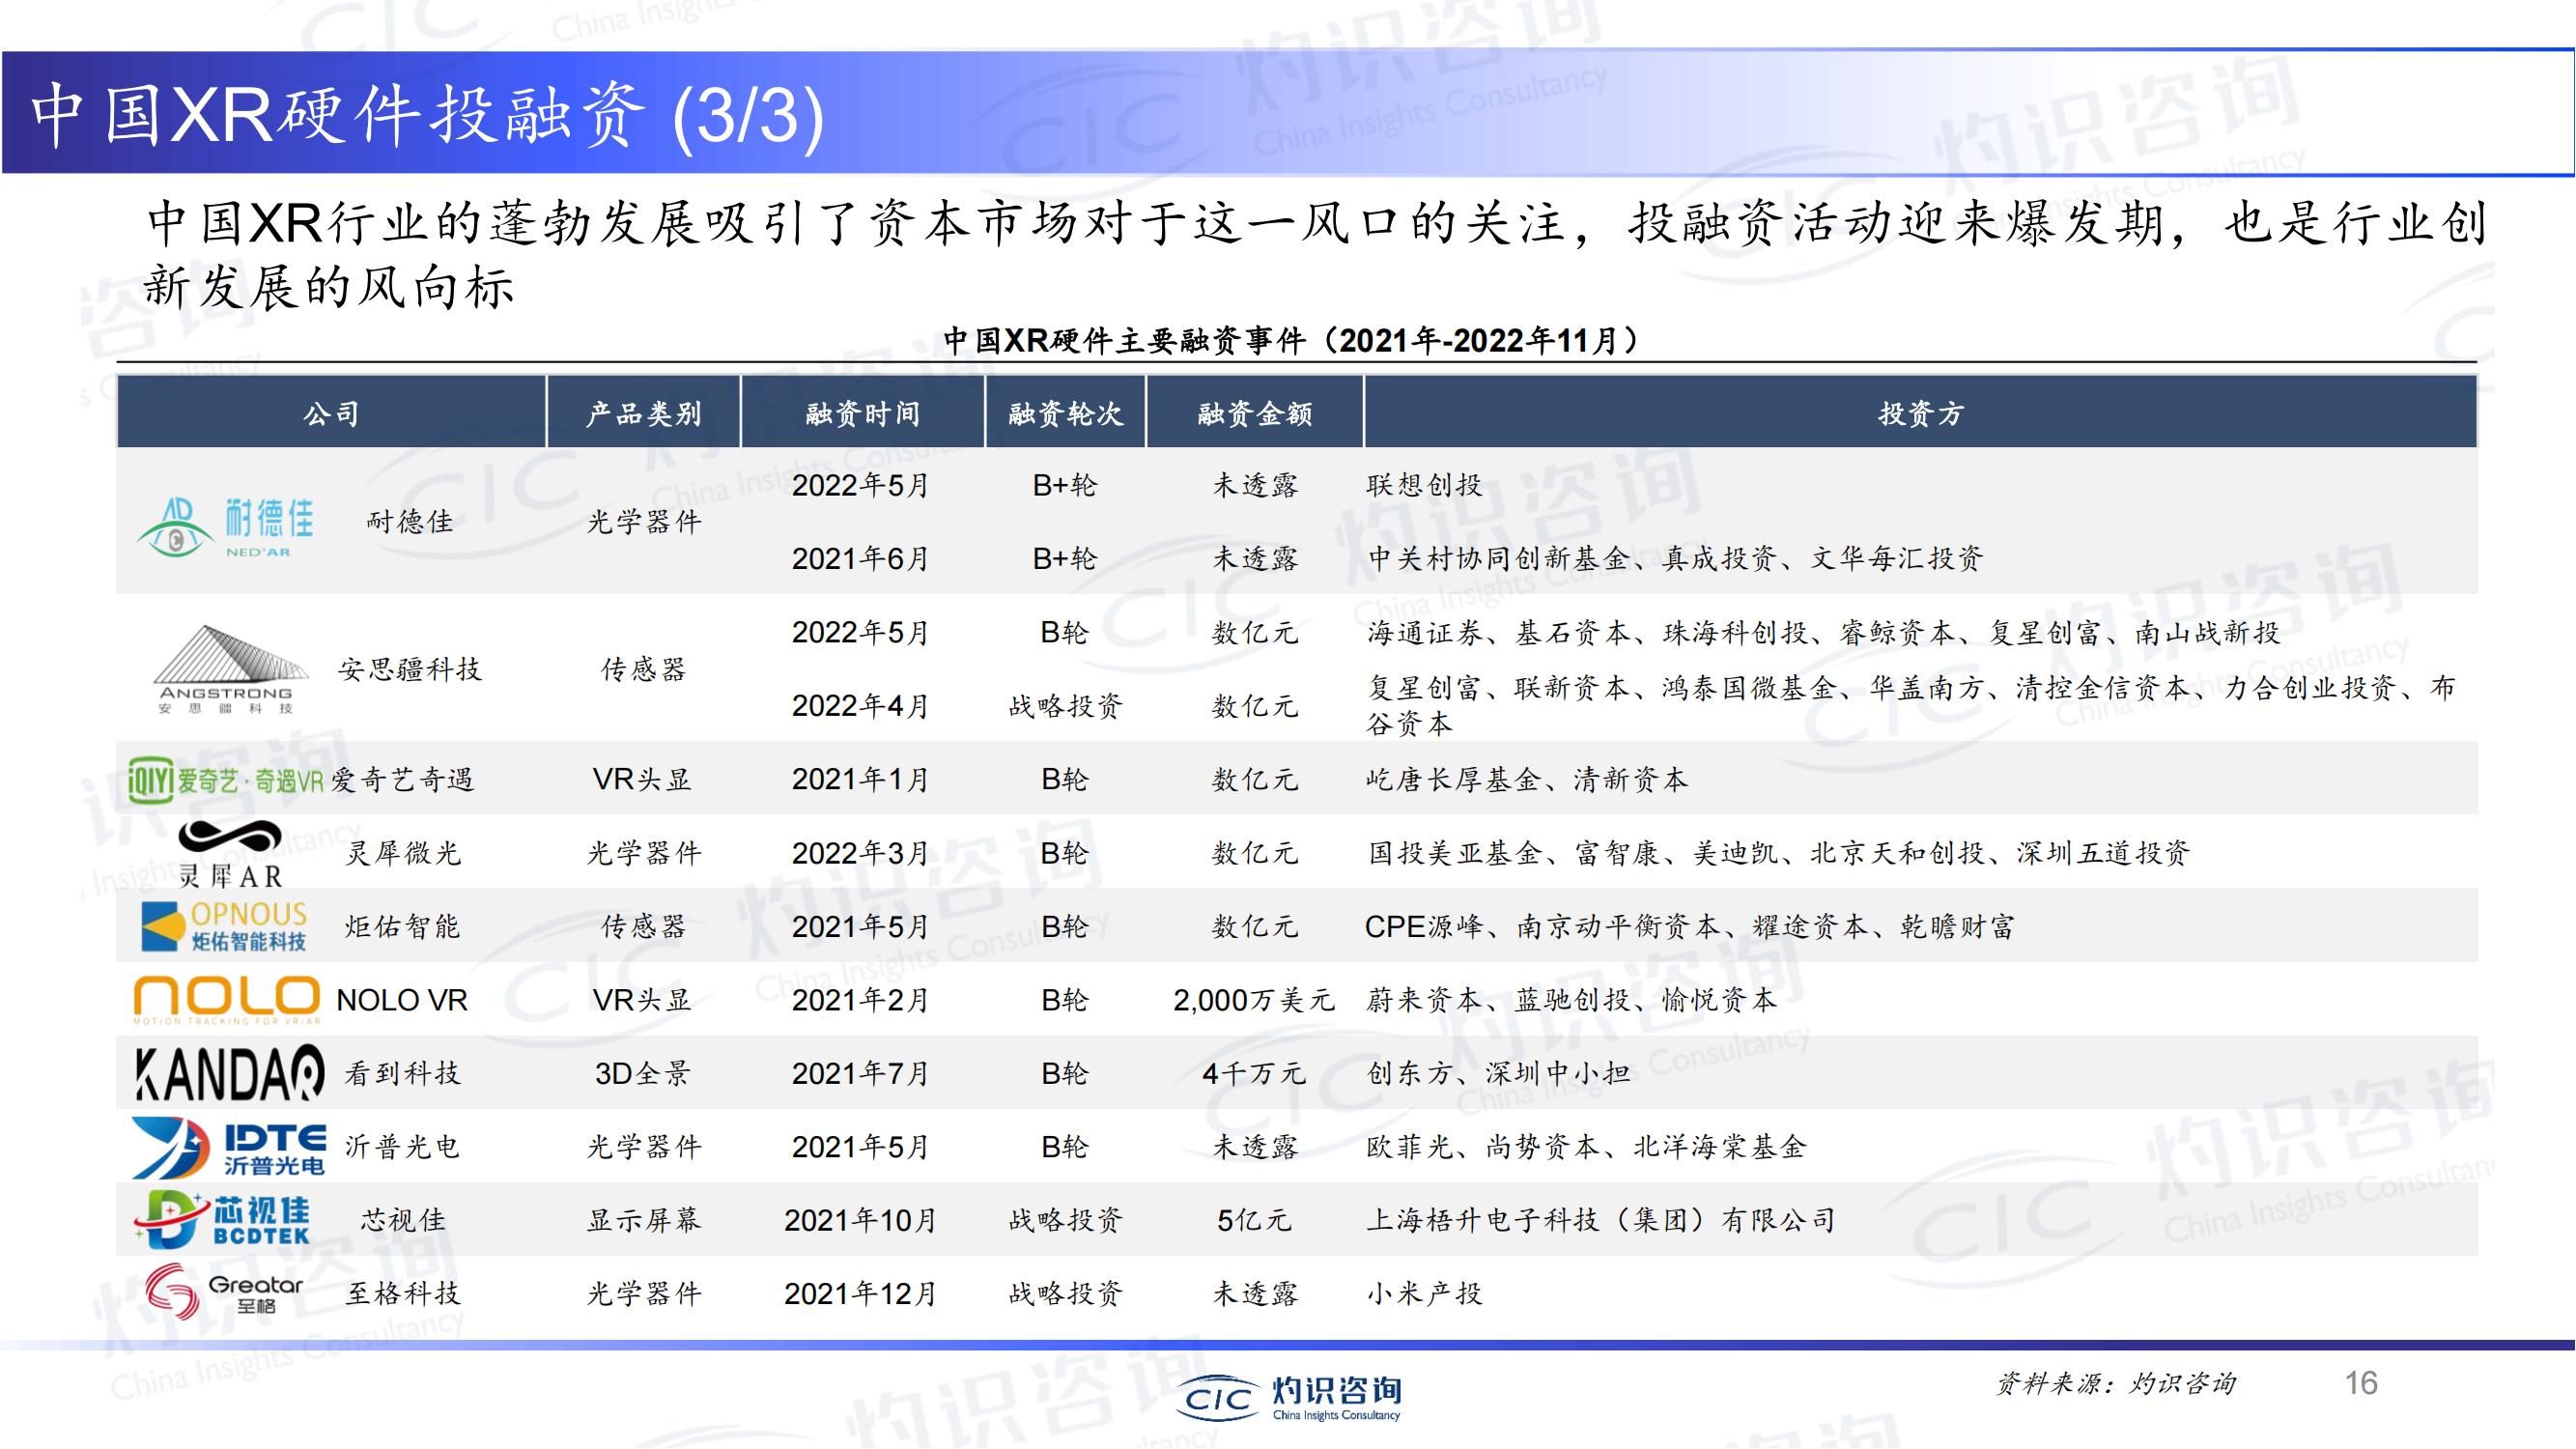2576x1449 pixels.
Task: Click the KANDAO logo
Action: [230, 1074]
